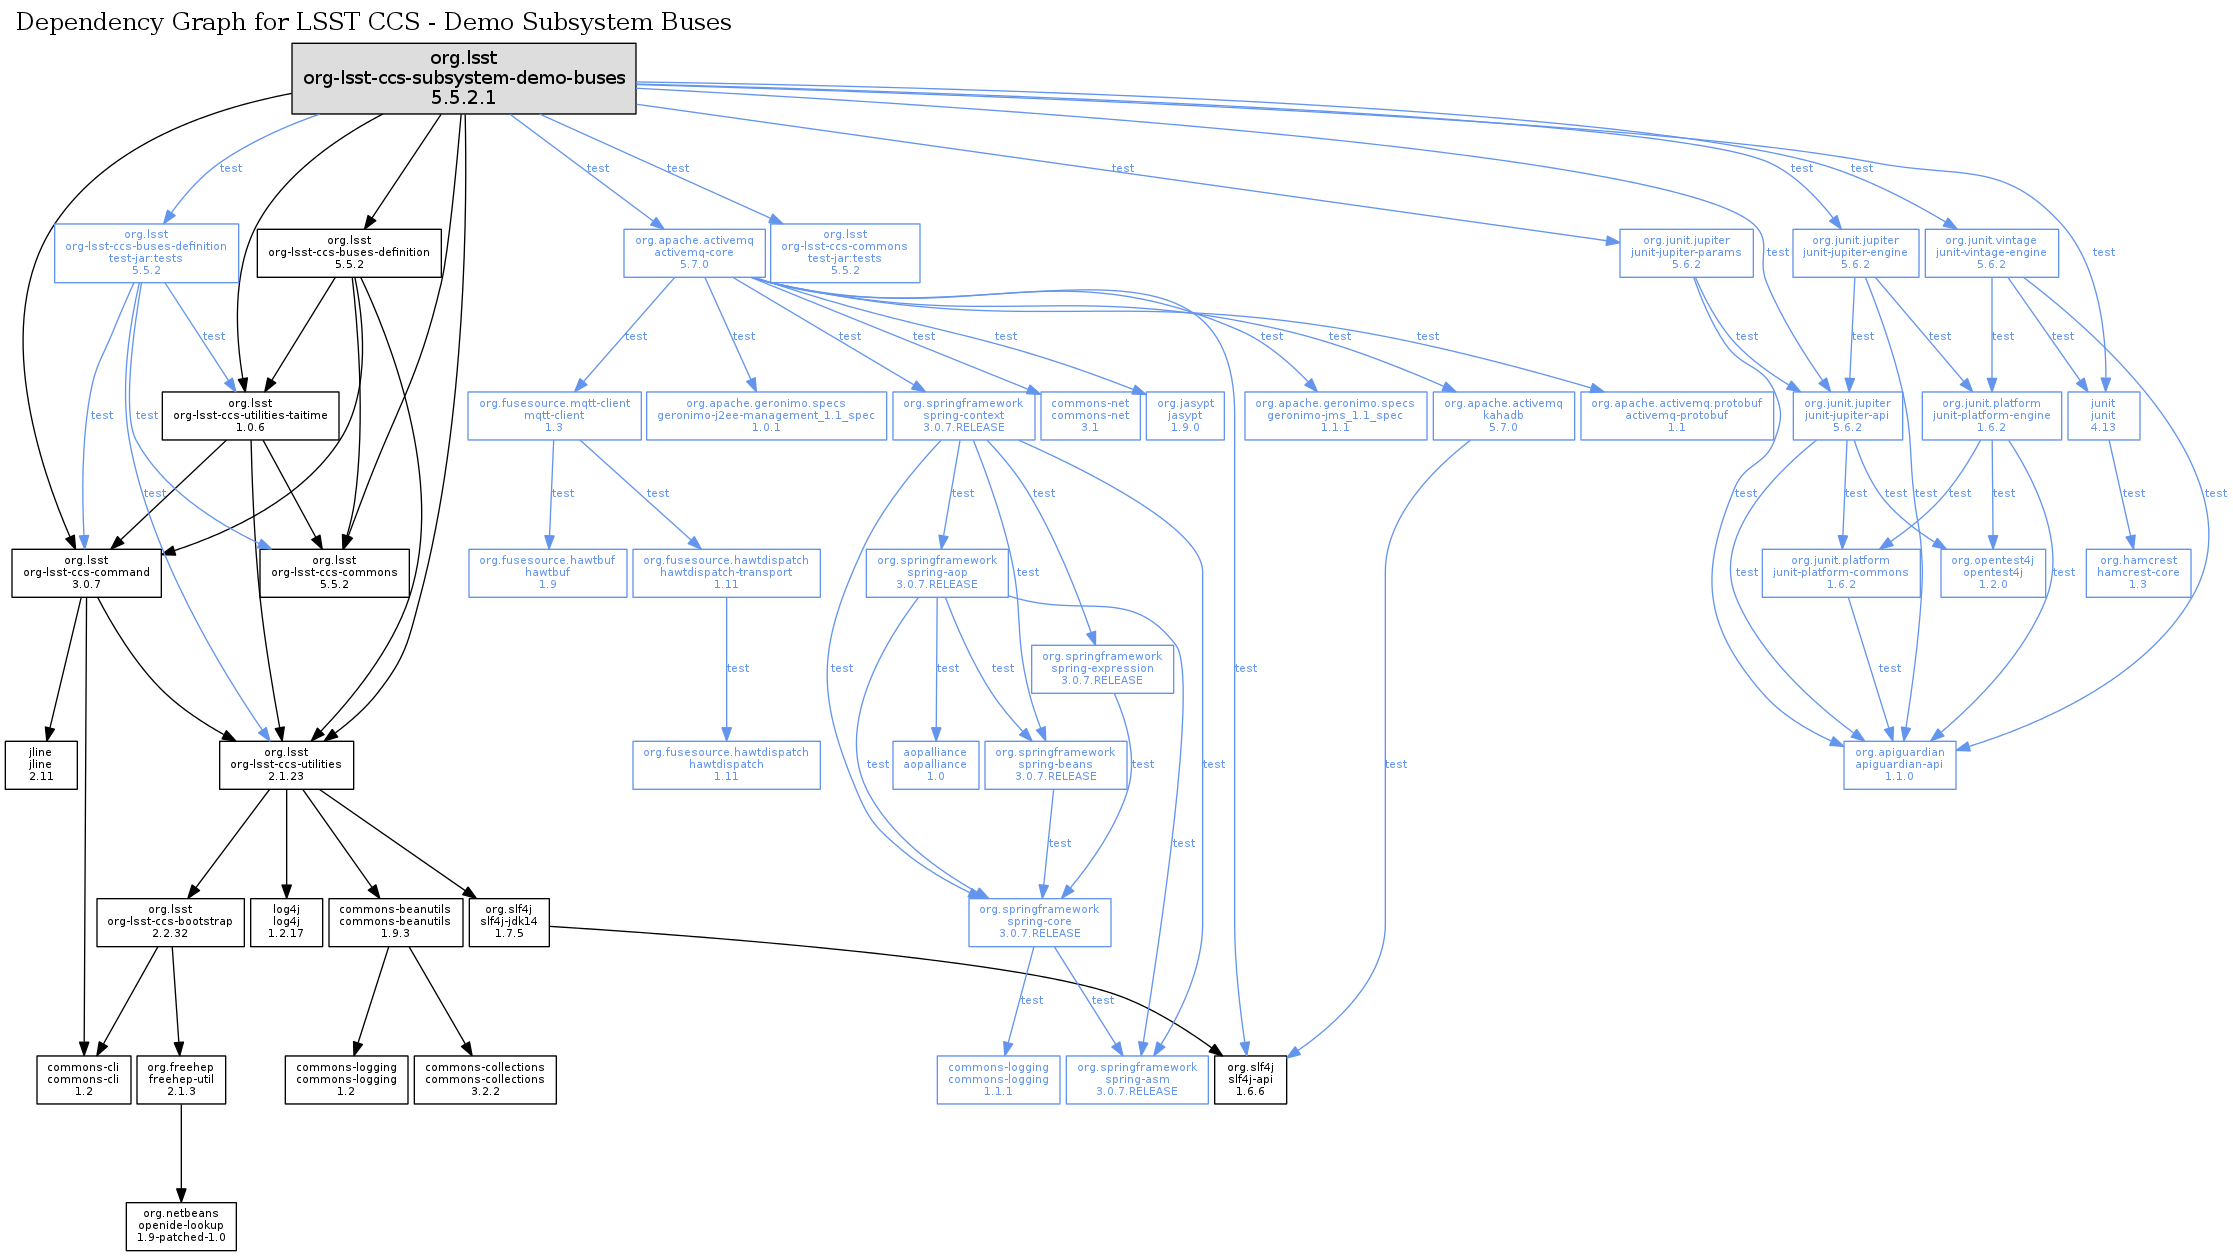Click the jline 2.11 node
The height and width of the screenshot is (1256, 2233).
[x=41, y=765]
